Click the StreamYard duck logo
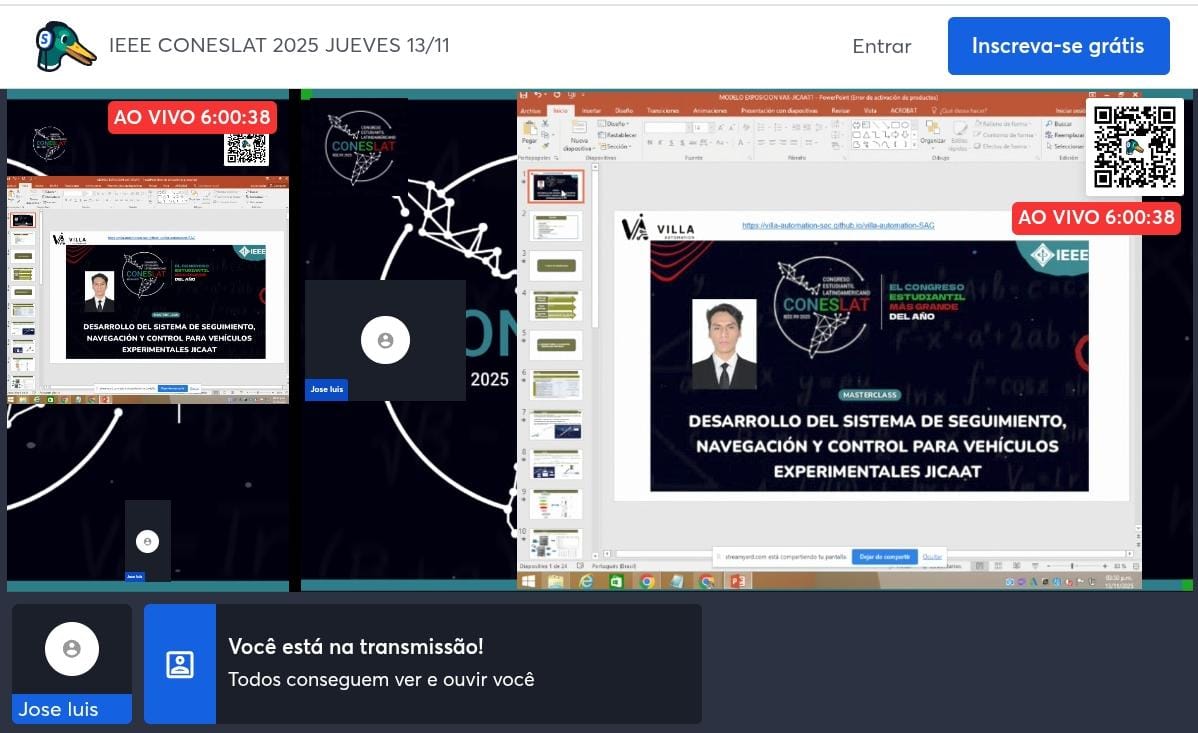1198x733 pixels. click(x=64, y=47)
